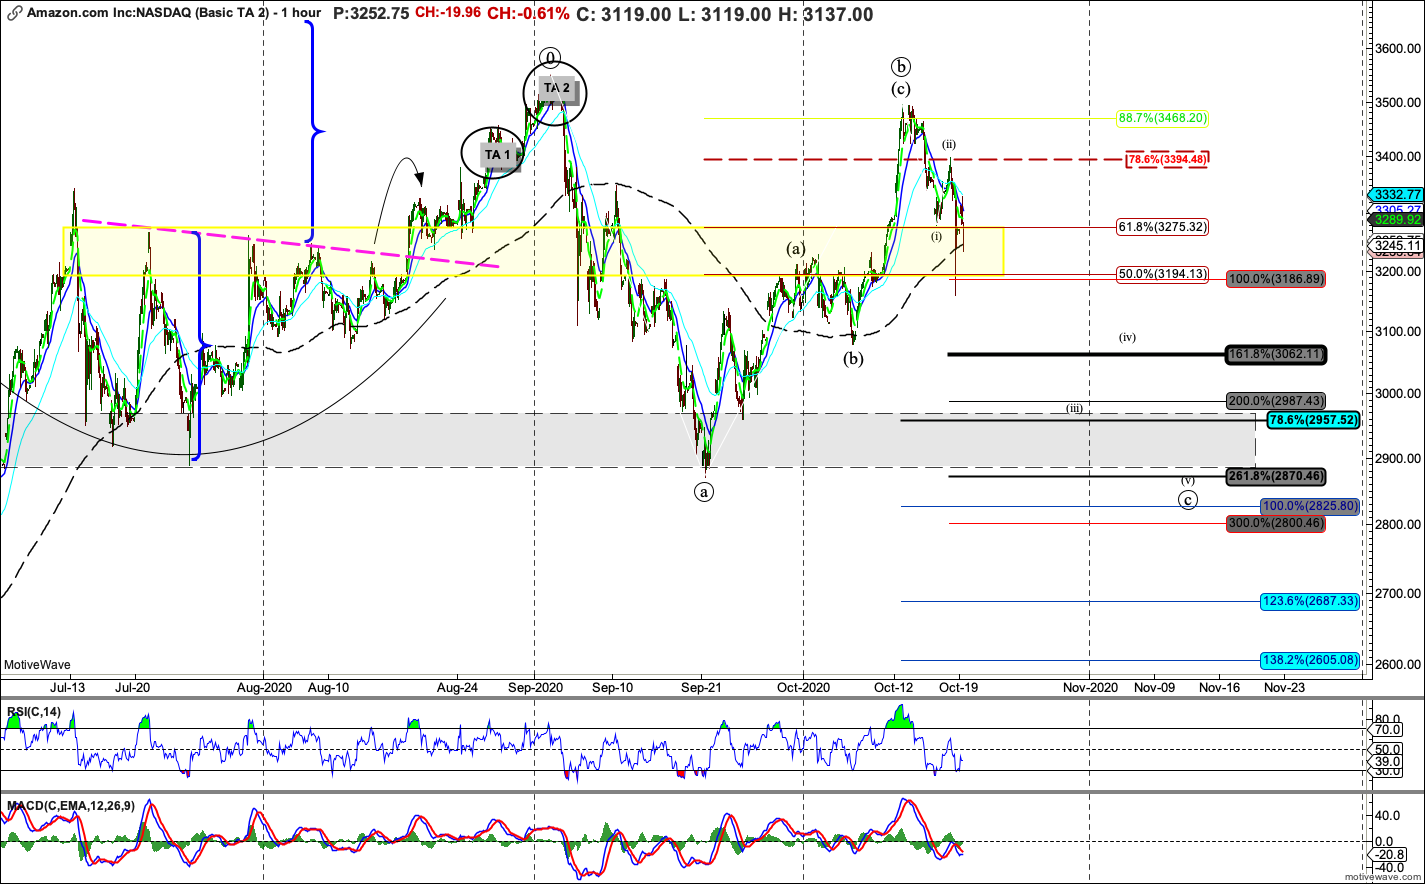1425x884 pixels.
Task: Click the Sep-21 date axis label
Action: [702, 688]
